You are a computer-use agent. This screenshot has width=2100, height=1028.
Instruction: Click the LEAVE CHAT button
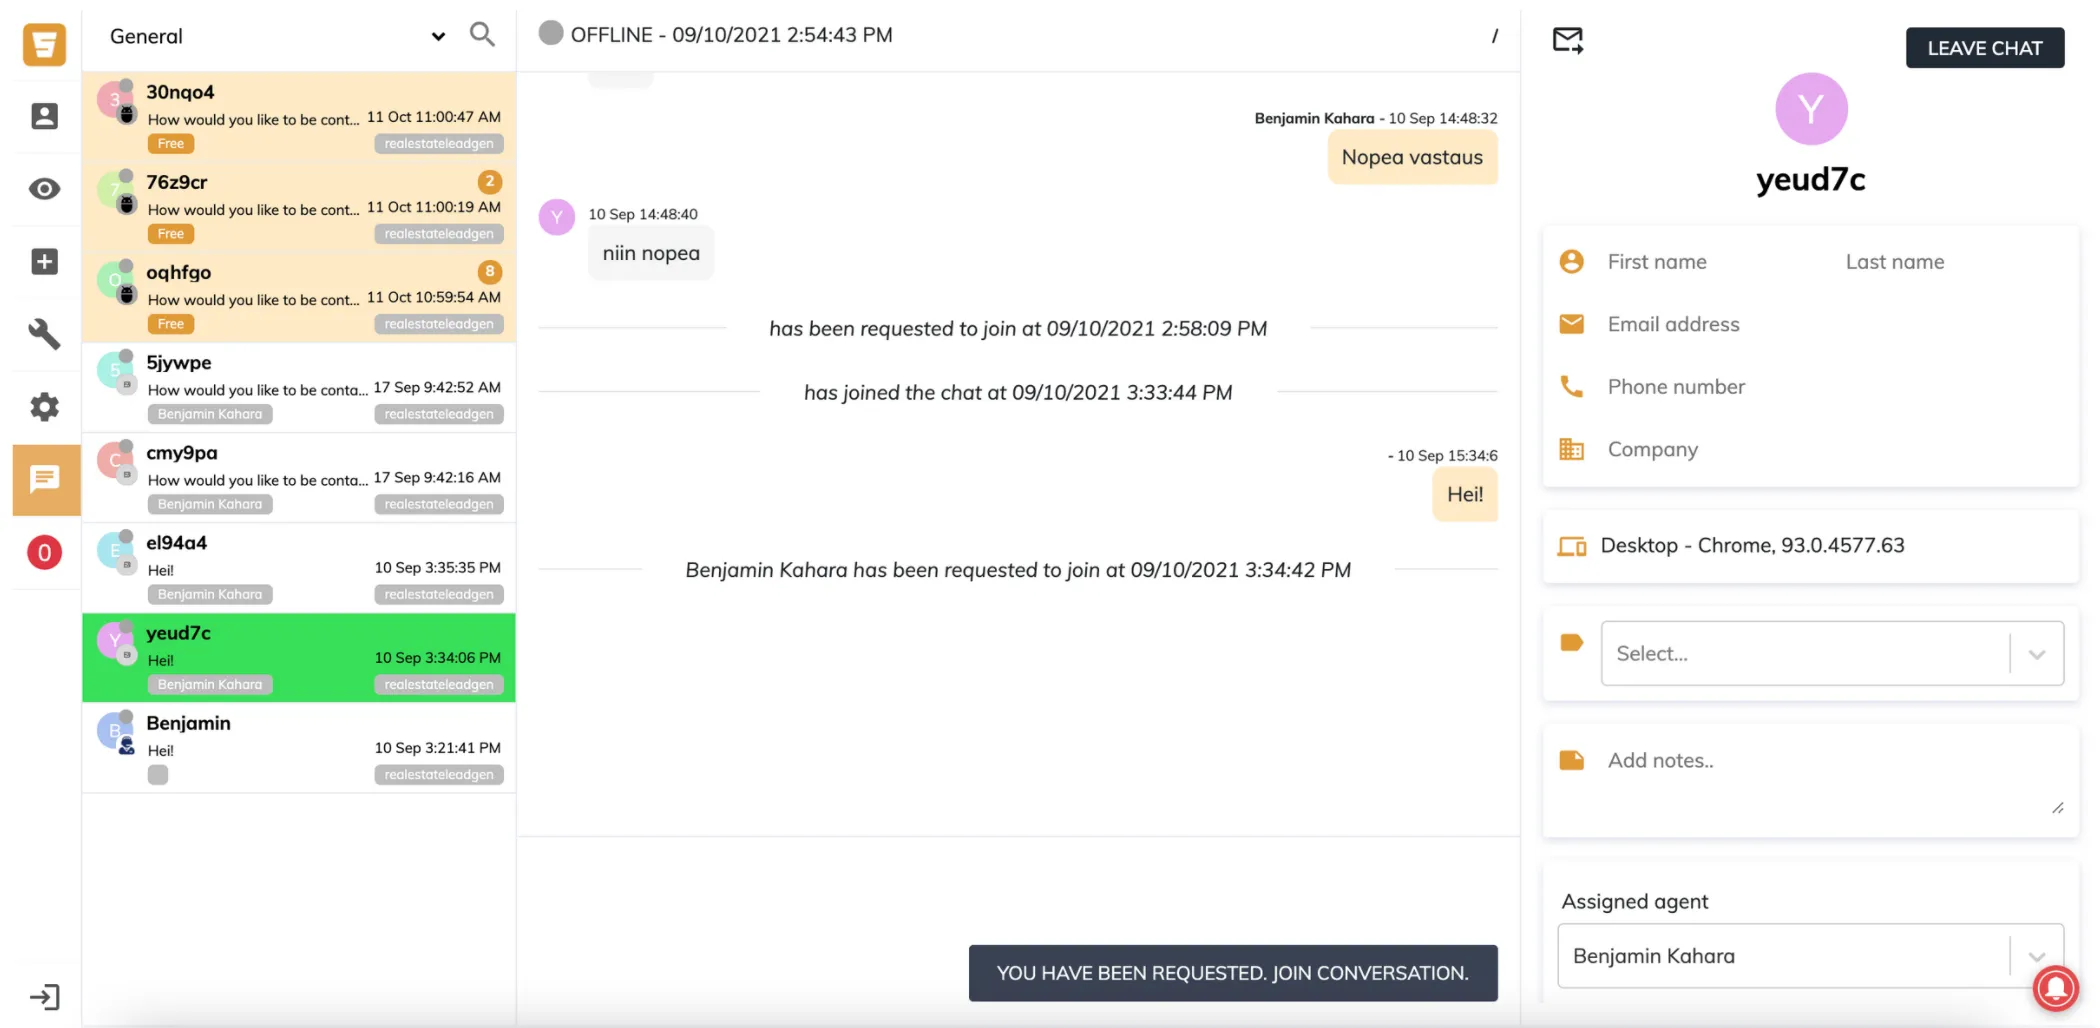[x=1984, y=48]
